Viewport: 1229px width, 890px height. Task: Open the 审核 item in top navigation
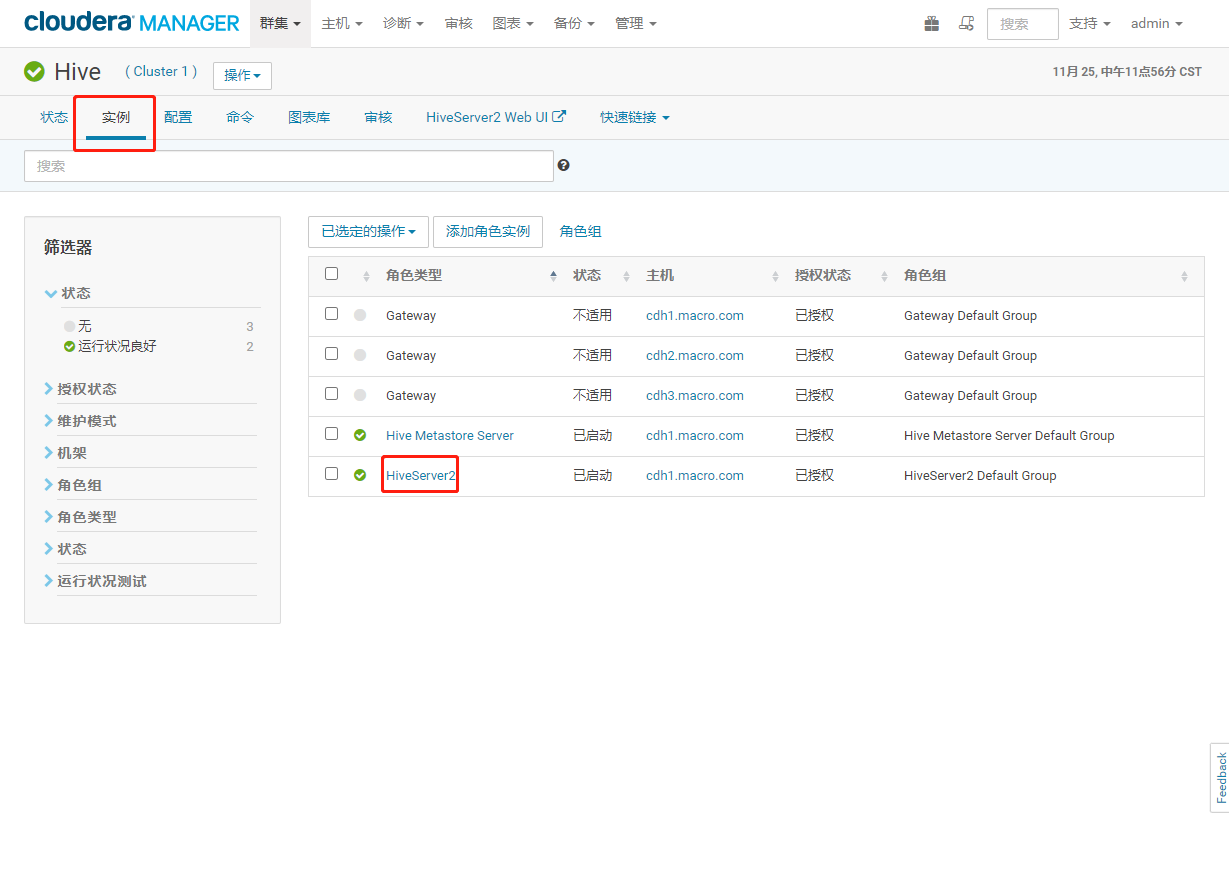[459, 23]
